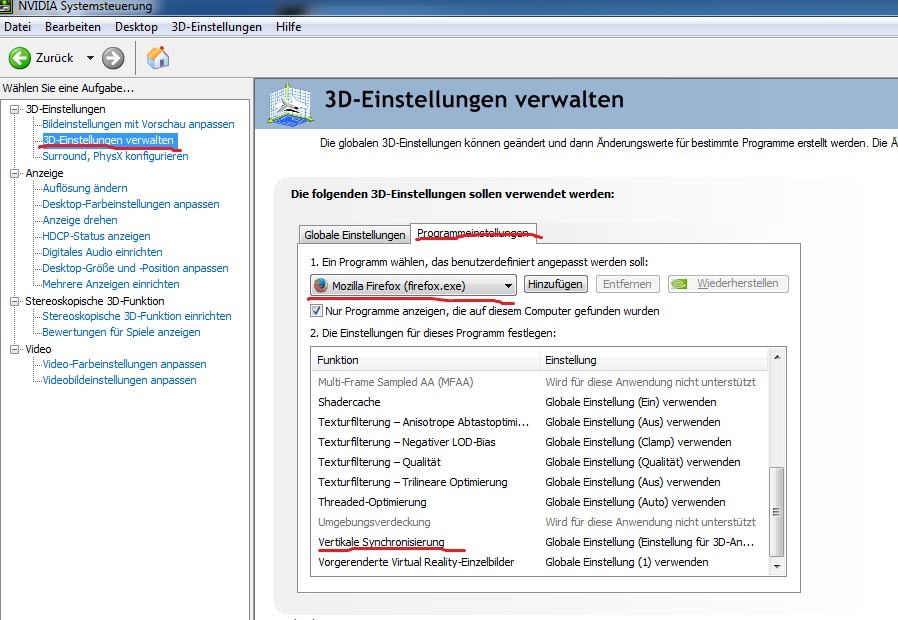
Task: Open the Mozilla Firefox program dropdown
Action: click(x=413, y=285)
